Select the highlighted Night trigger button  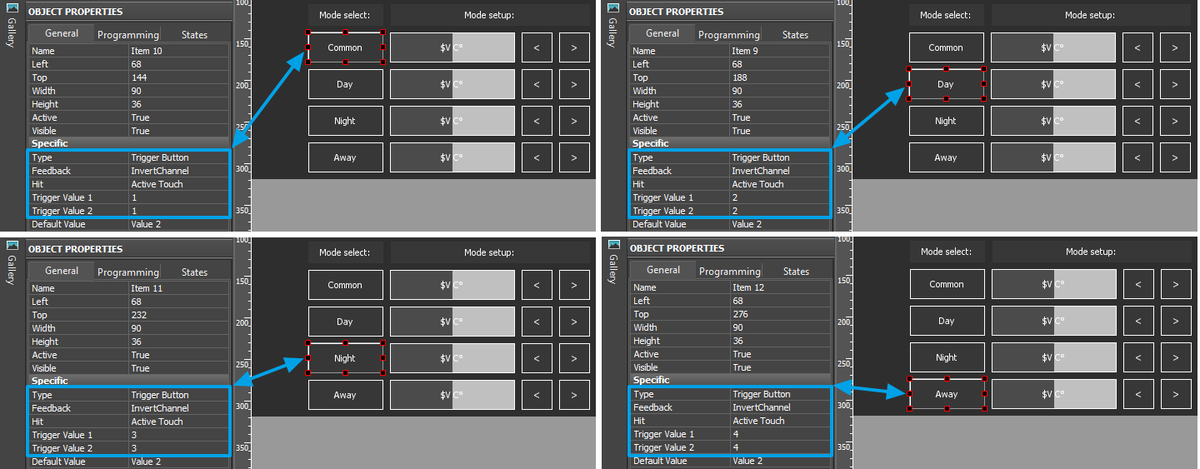tap(344, 358)
